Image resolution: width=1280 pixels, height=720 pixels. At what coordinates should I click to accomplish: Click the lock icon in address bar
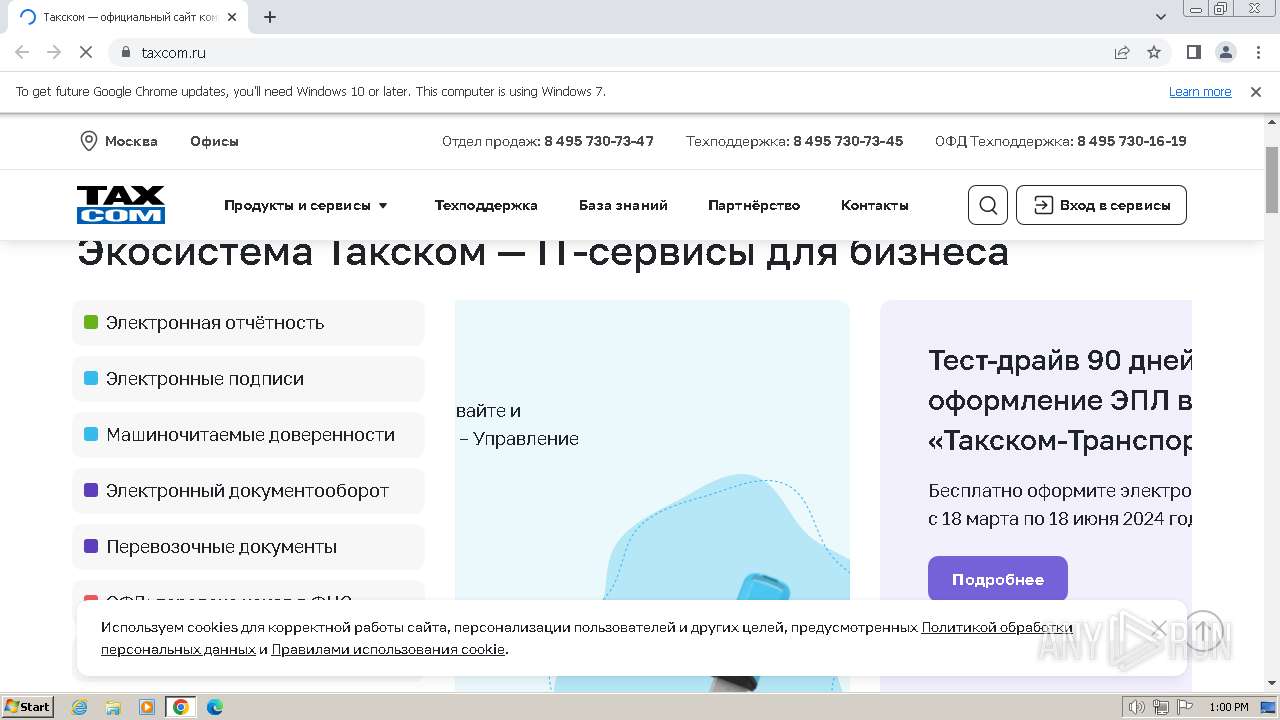(125, 52)
